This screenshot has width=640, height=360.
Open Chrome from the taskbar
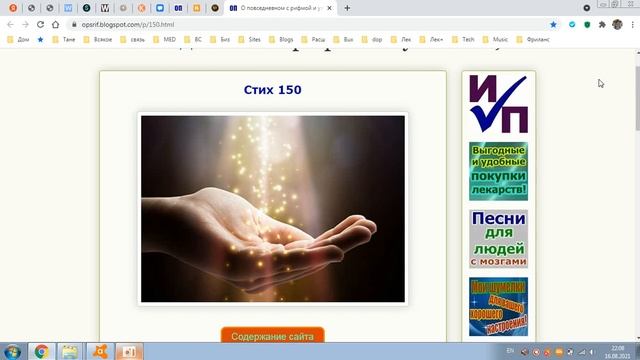(41, 351)
